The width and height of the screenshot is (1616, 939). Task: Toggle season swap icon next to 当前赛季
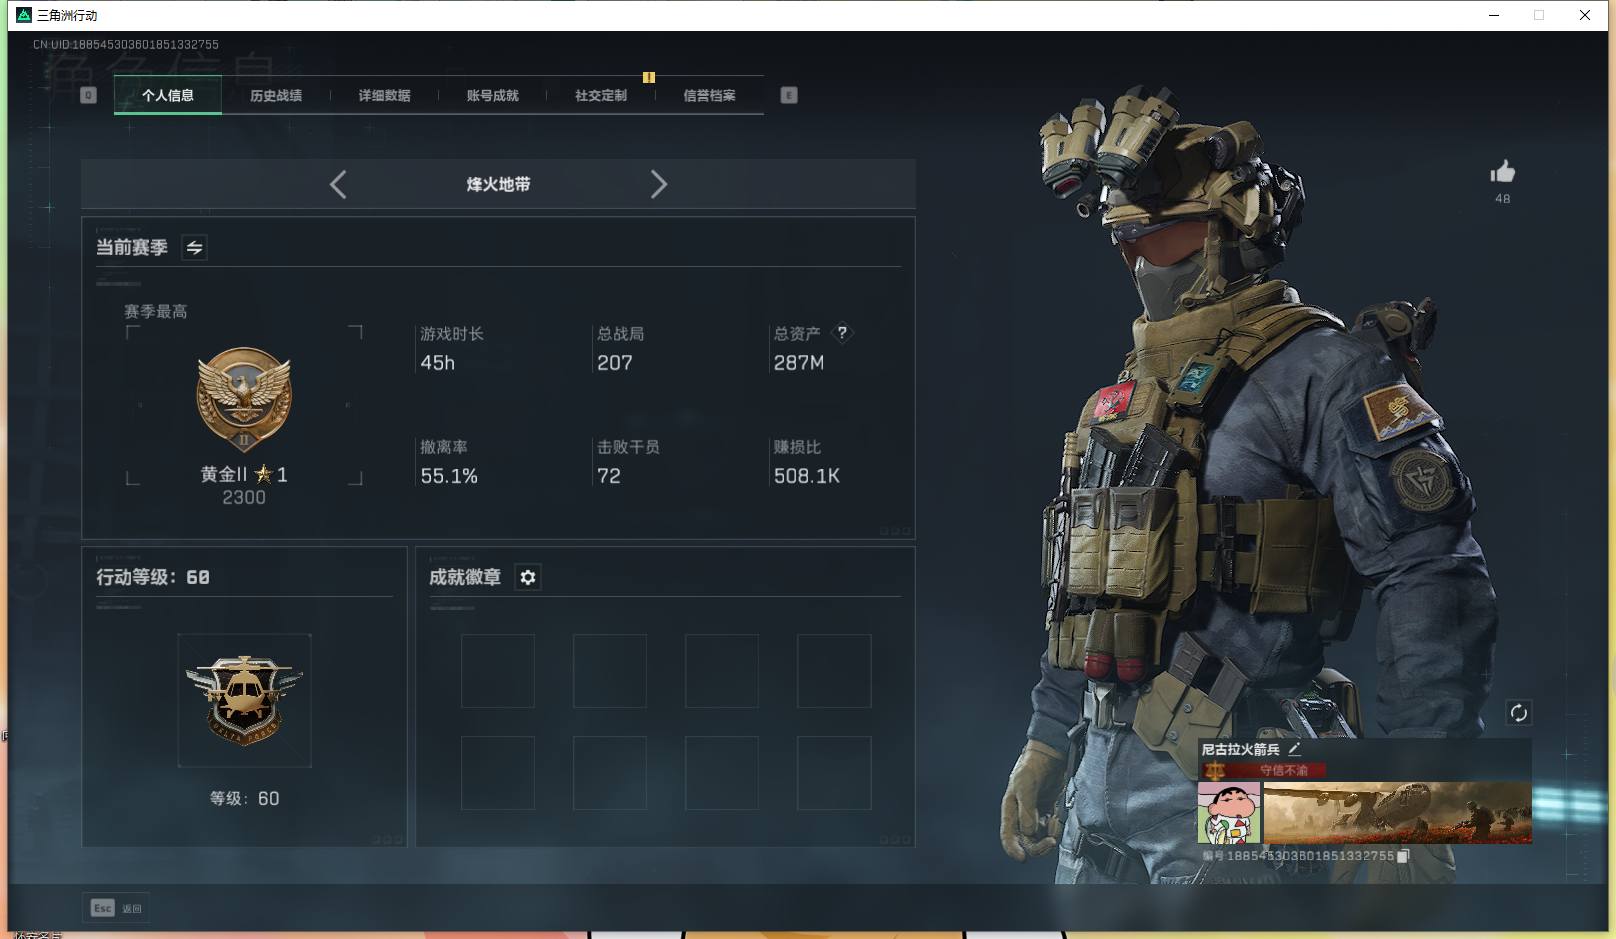194,247
